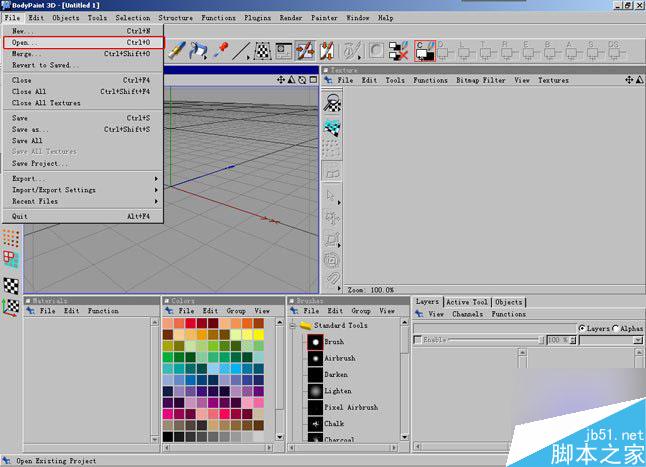Pick the black swatch in bottom row

pyautogui.click(x=168, y=437)
